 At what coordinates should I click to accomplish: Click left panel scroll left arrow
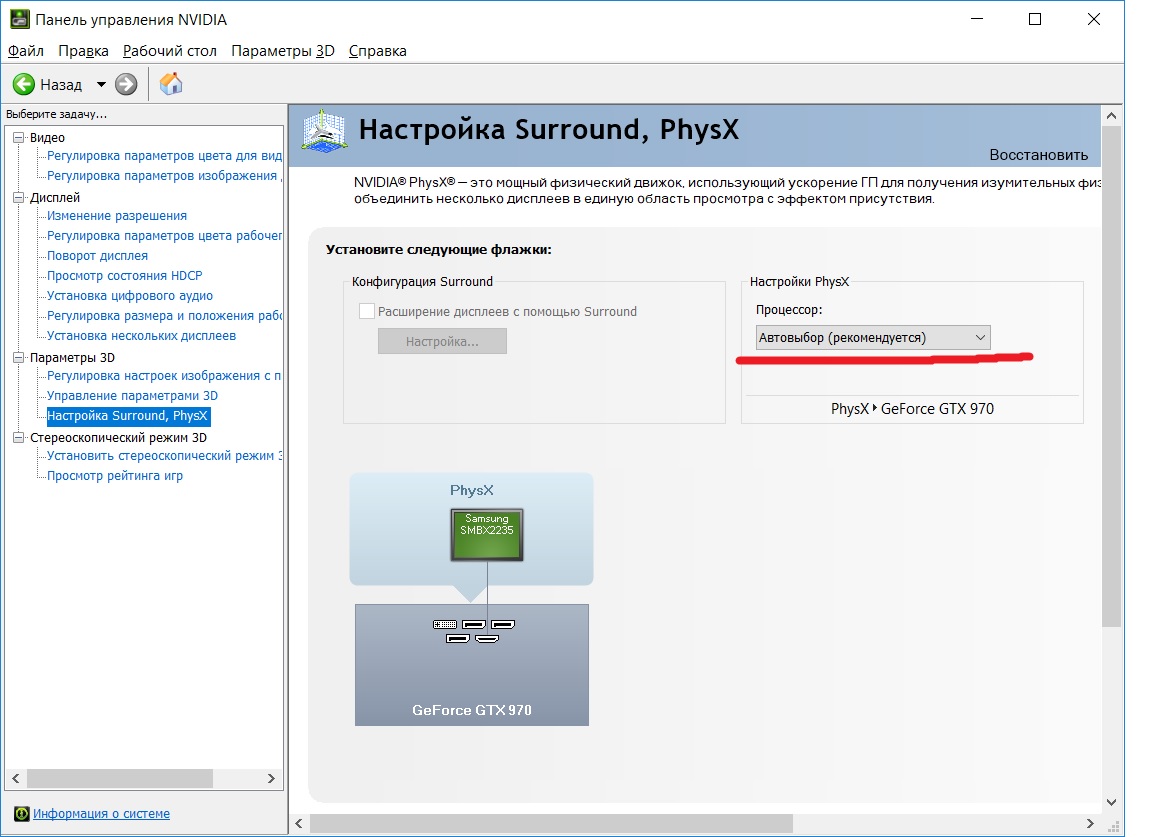pos(16,778)
